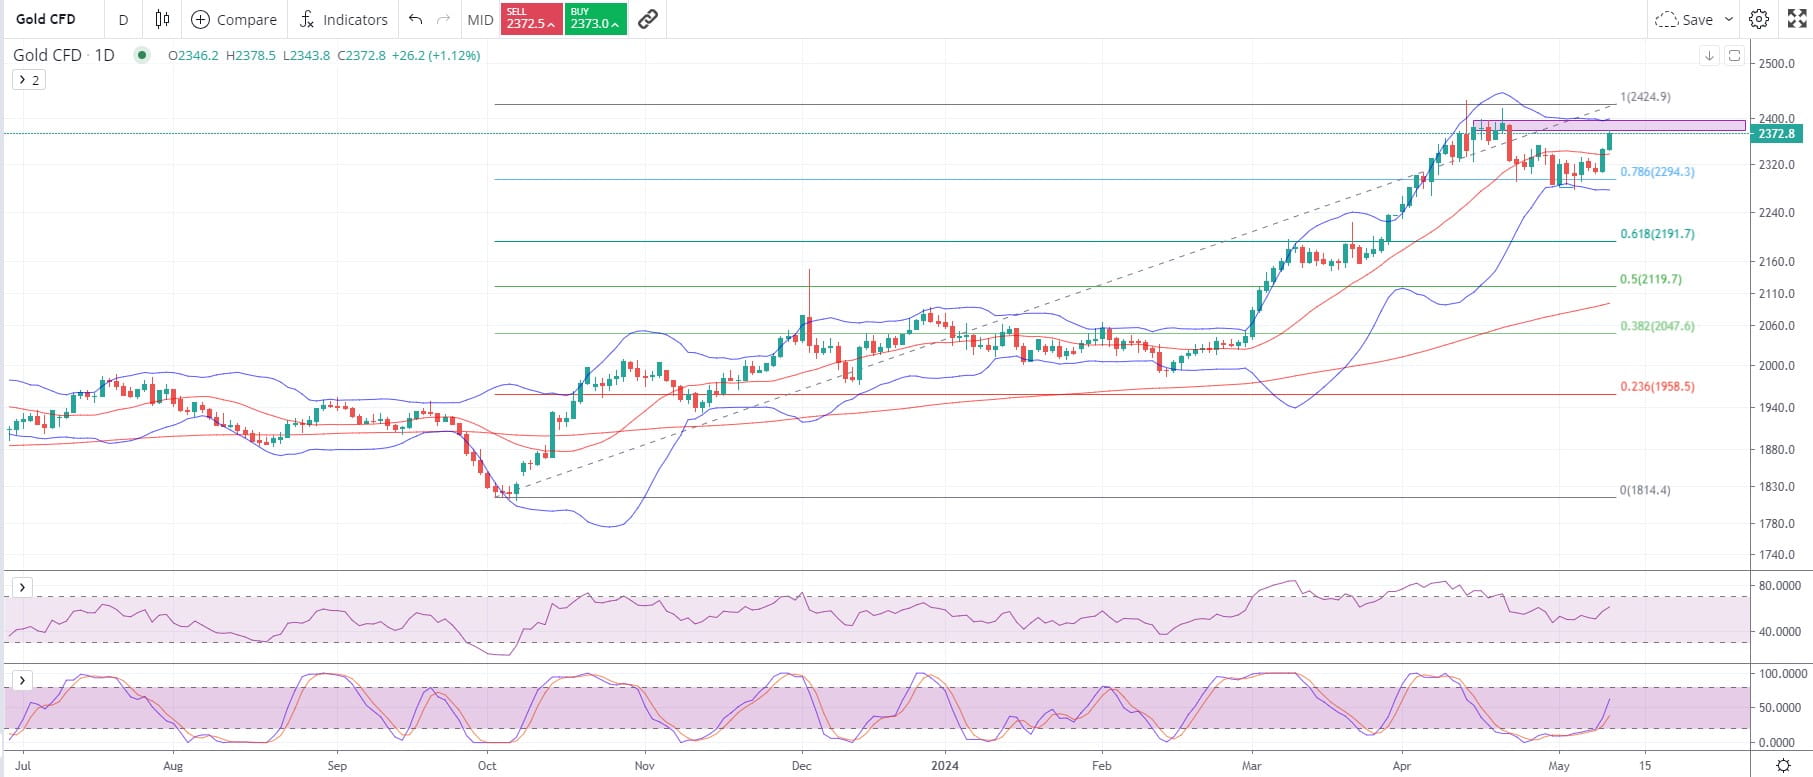Click the 80.0000 RSI scale label
This screenshot has height=777, width=1813.
[1780, 586]
